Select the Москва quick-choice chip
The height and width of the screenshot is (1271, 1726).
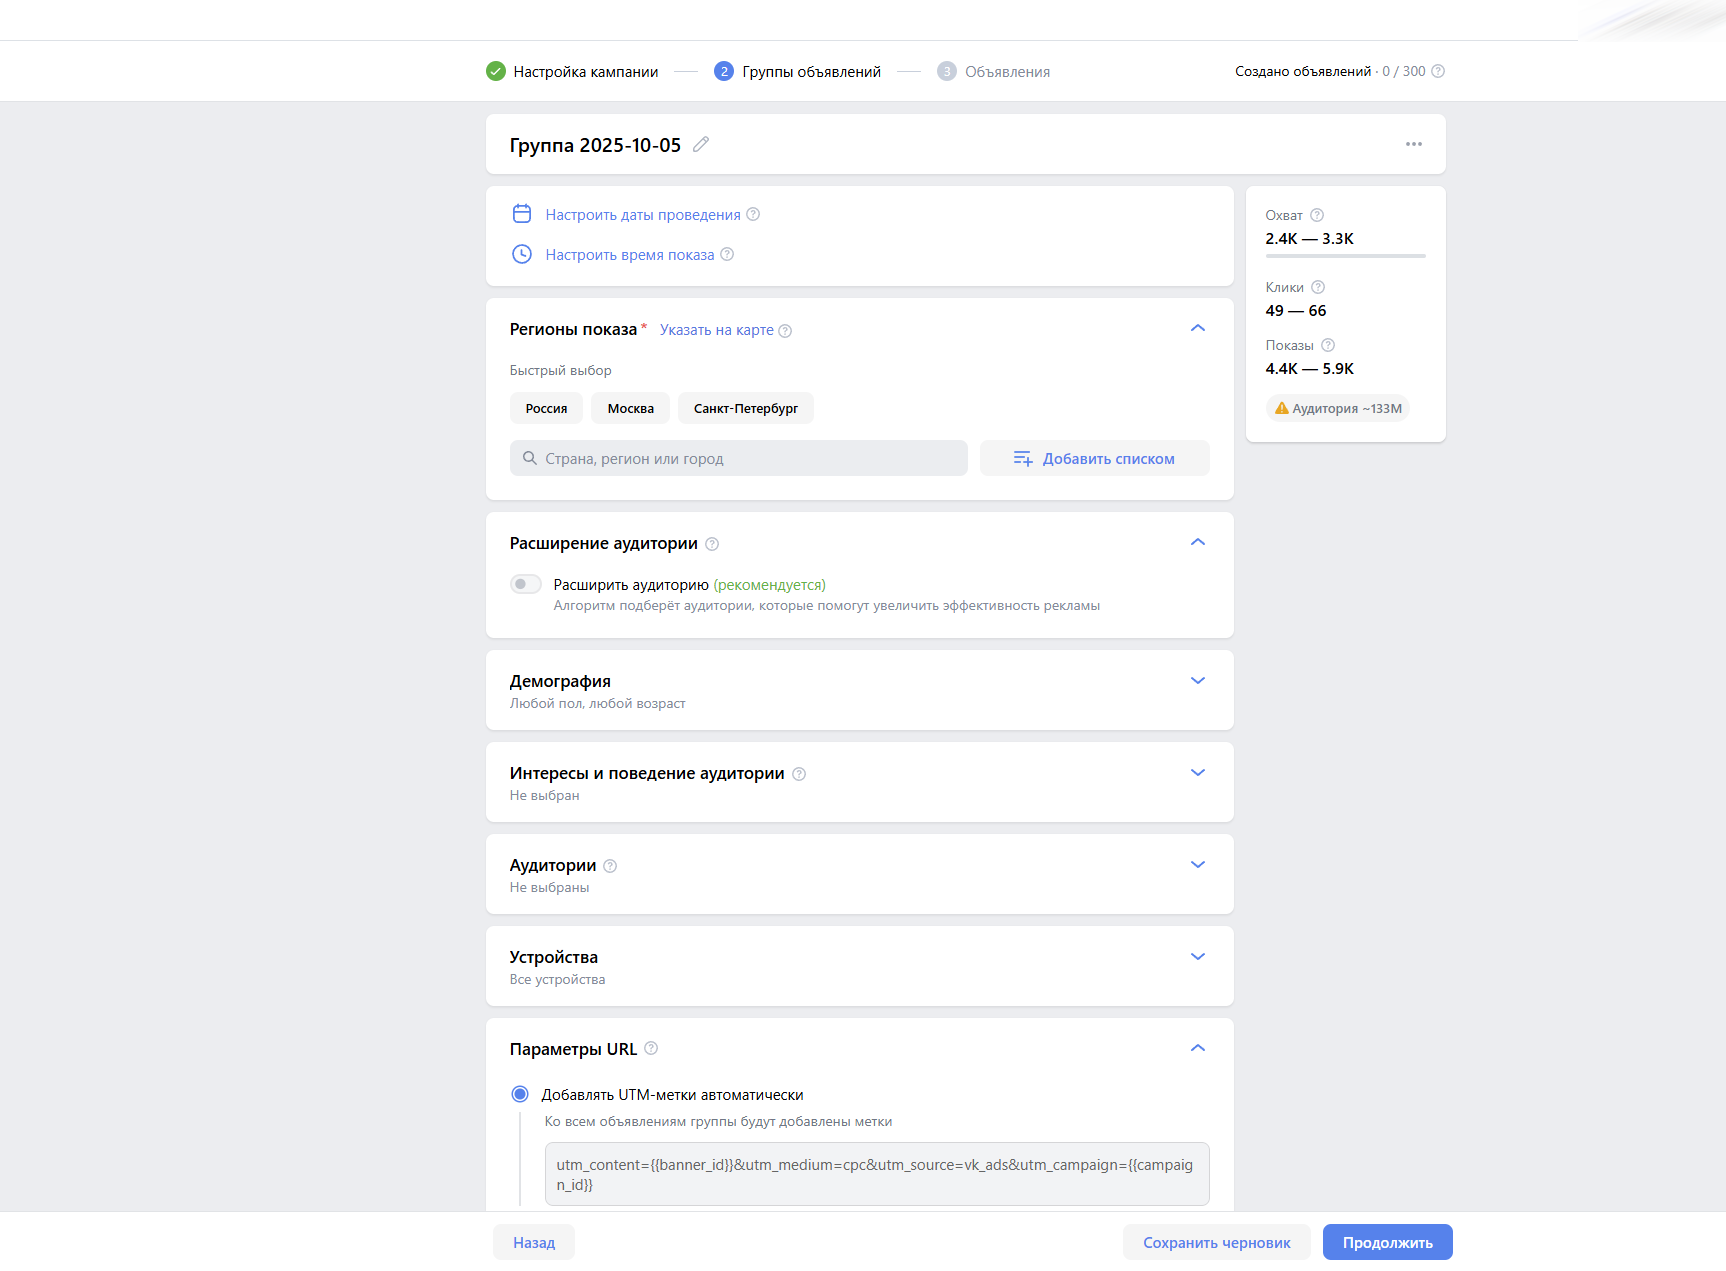coord(630,408)
